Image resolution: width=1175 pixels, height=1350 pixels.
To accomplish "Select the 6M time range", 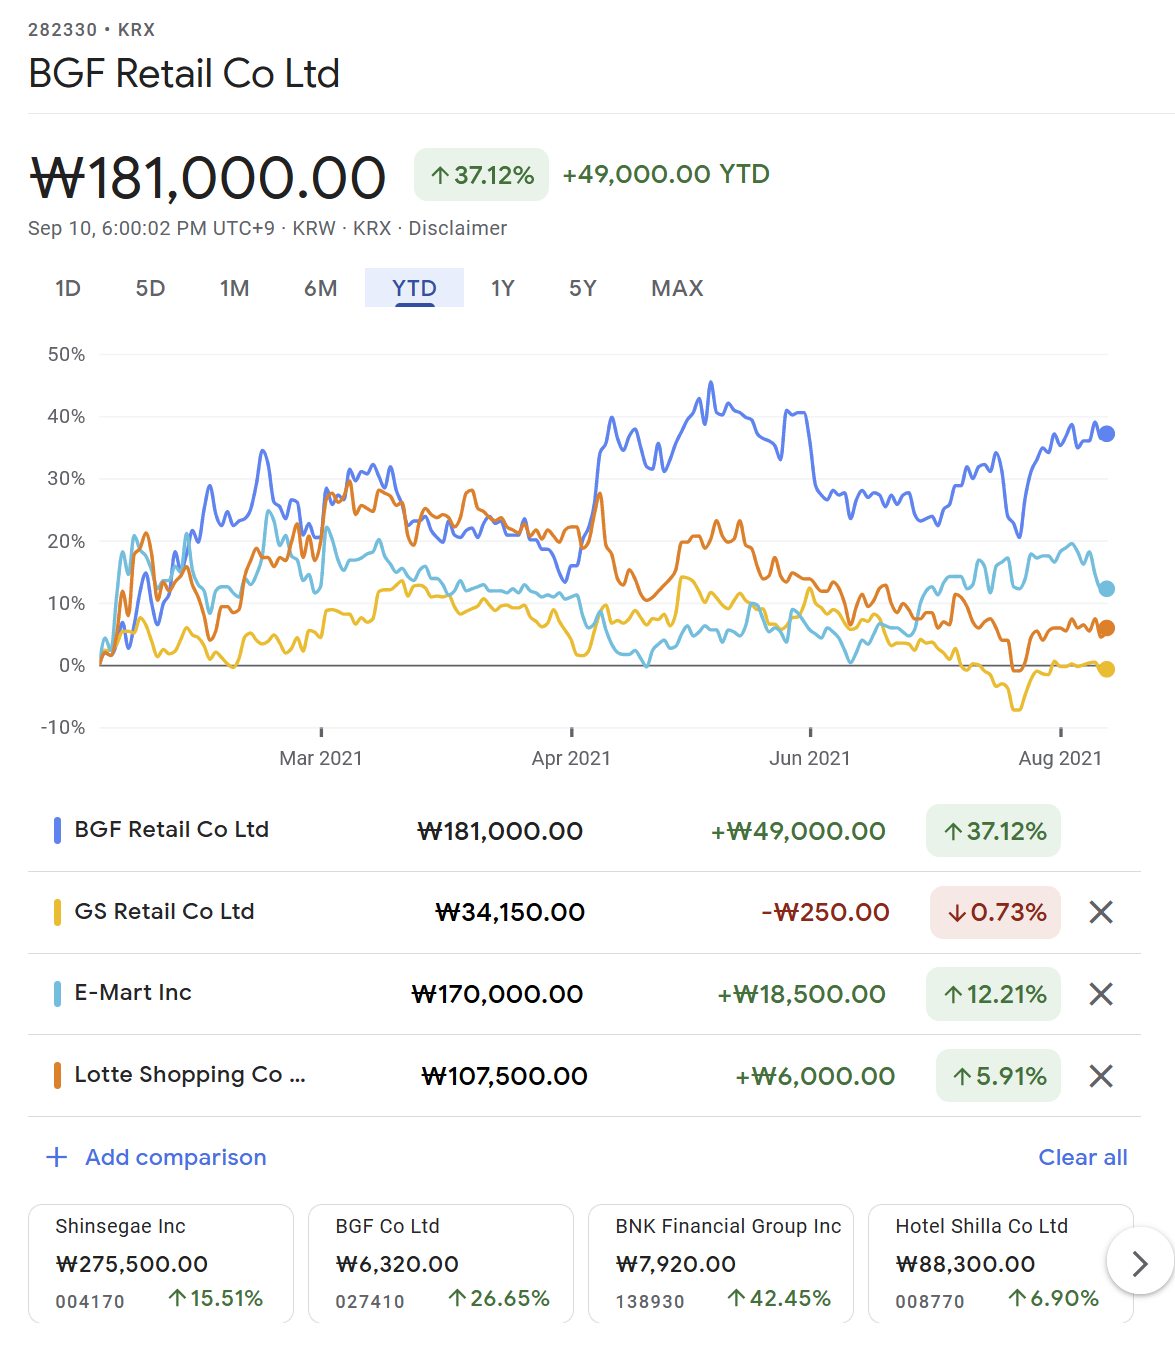I will 320,288.
